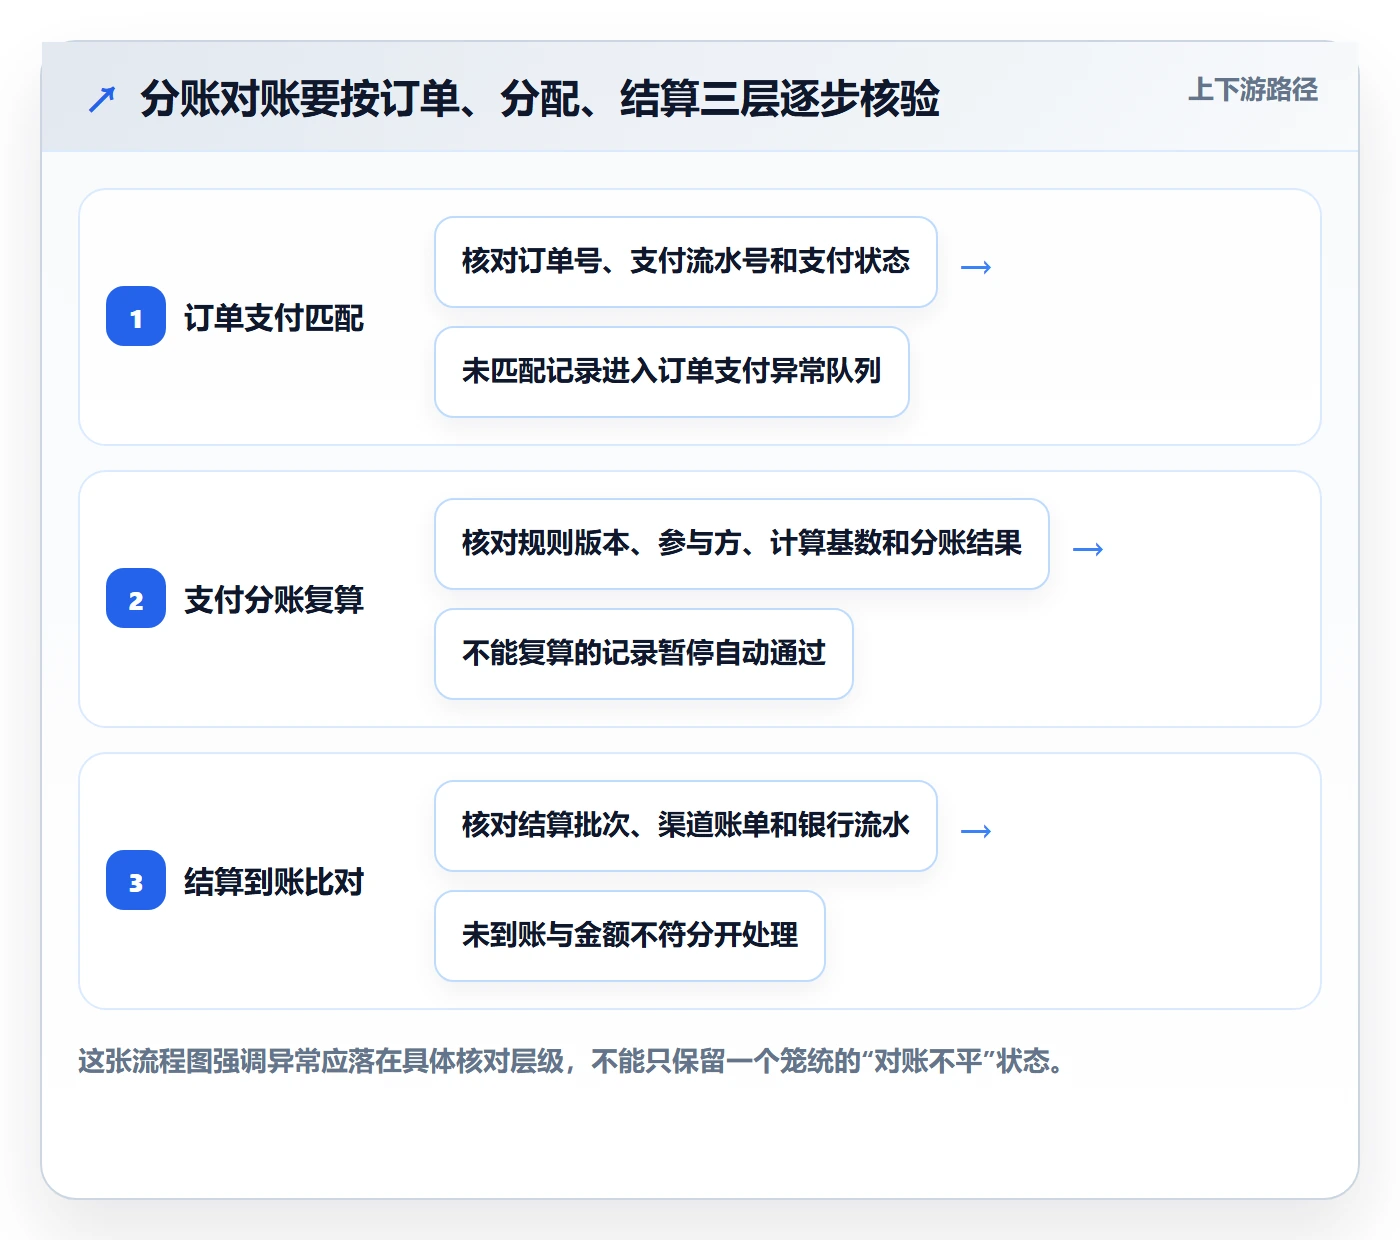
Task: Click the heading 分账对账要按订单、分配、结算三层逐步核验
Action: (540, 99)
